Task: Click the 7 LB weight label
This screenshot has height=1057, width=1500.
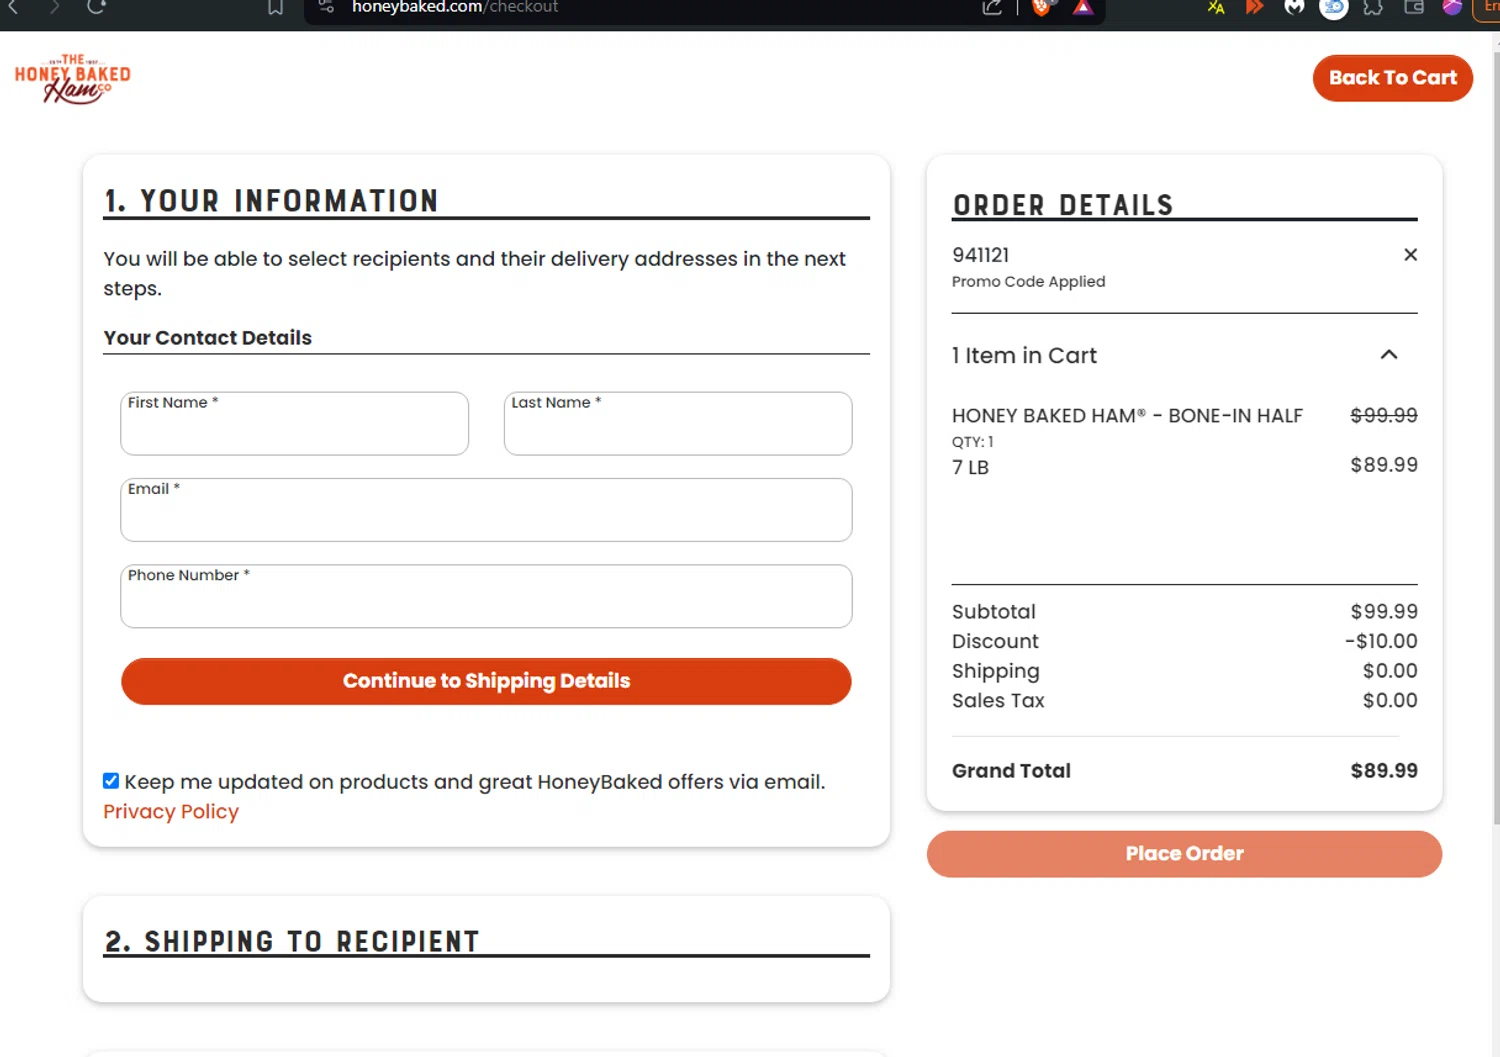Action: 970,467
